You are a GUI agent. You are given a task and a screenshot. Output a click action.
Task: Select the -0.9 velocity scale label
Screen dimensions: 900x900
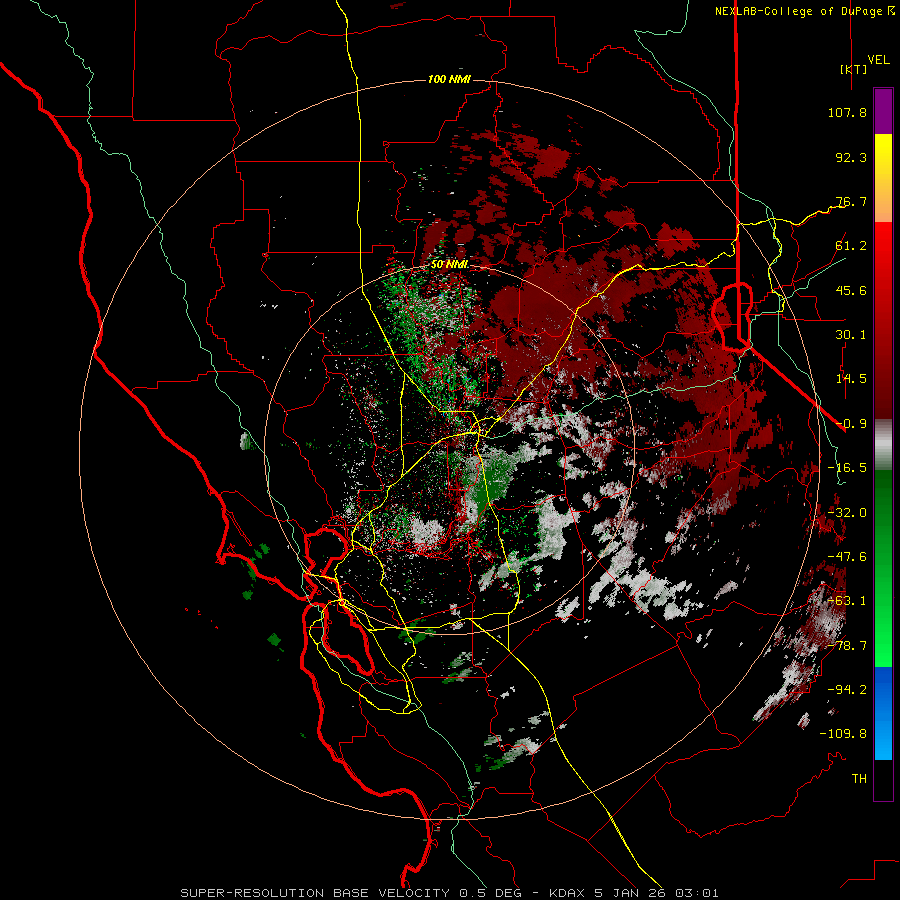(x=851, y=424)
